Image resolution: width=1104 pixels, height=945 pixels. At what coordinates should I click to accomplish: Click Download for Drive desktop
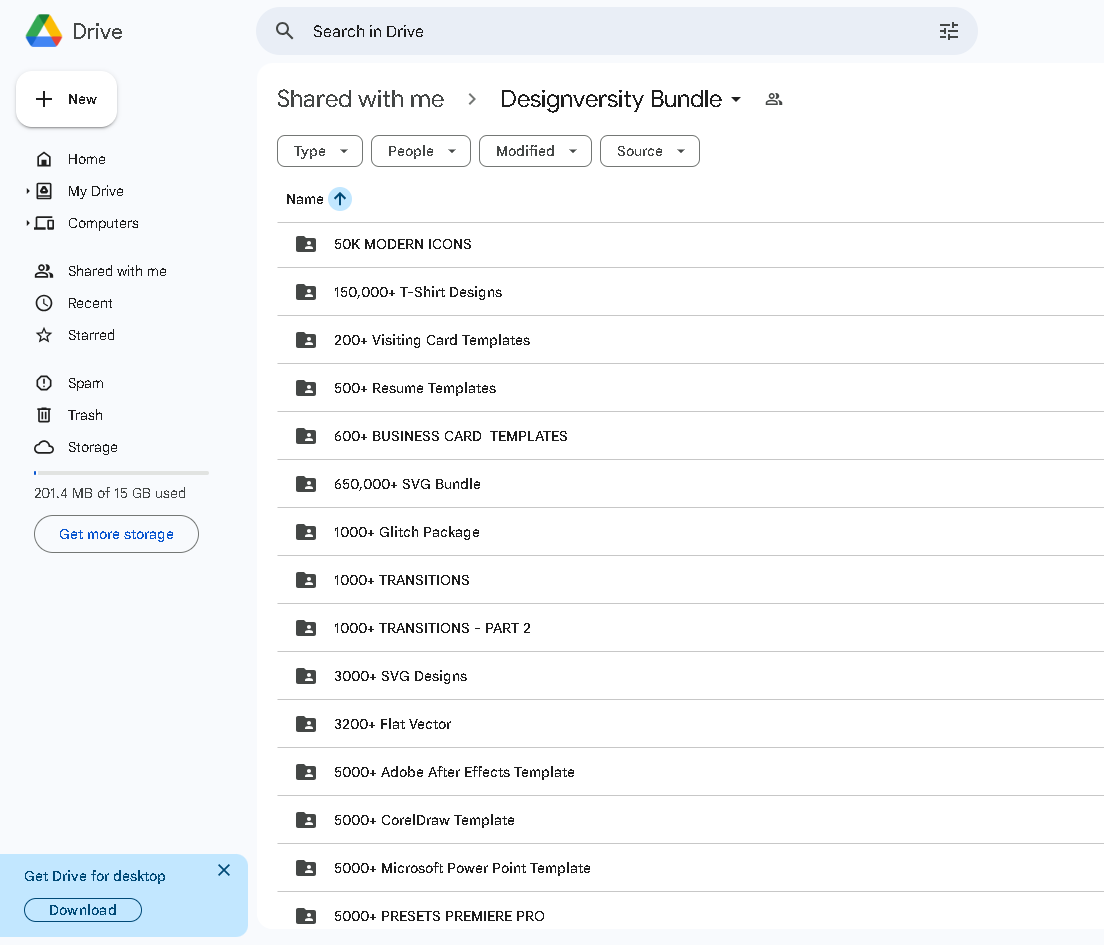point(83,910)
